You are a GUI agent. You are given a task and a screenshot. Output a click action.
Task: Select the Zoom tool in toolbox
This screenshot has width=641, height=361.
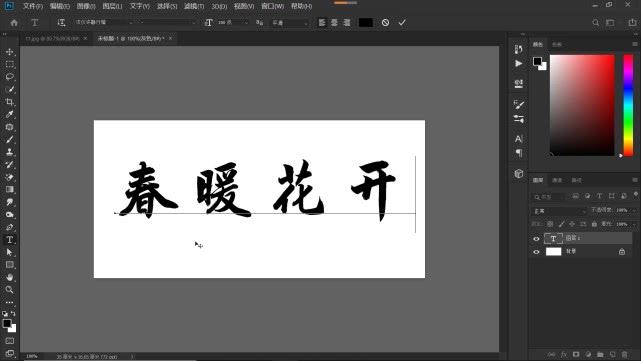coord(9,290)
